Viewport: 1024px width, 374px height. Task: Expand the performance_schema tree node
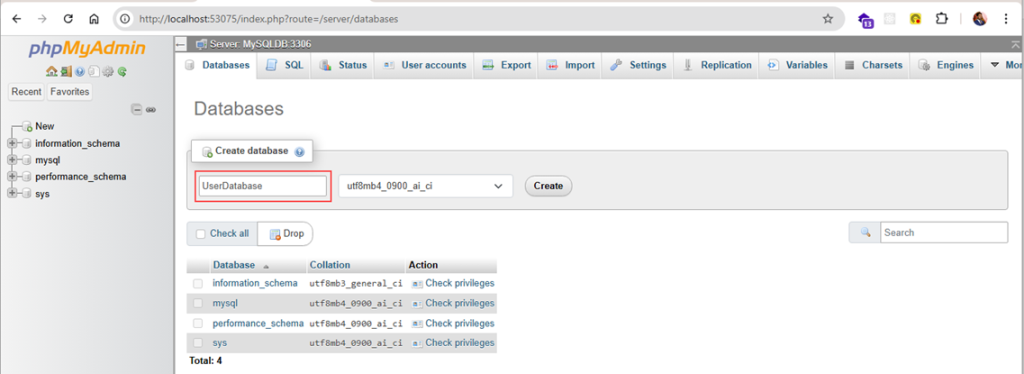[11, 177]
